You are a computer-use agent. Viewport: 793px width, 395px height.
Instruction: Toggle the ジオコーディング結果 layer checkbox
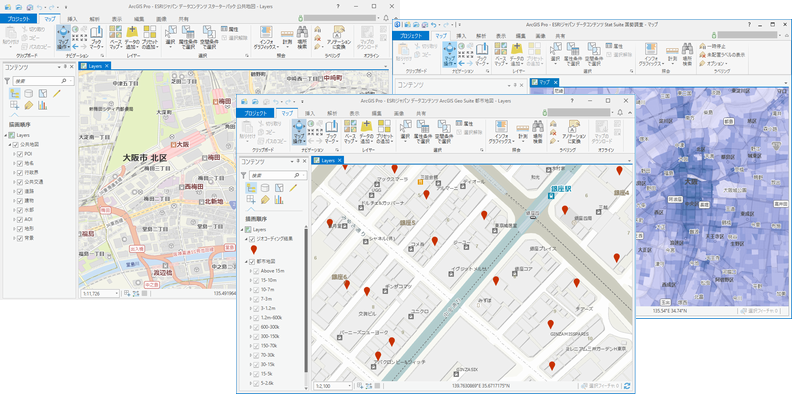251,238
